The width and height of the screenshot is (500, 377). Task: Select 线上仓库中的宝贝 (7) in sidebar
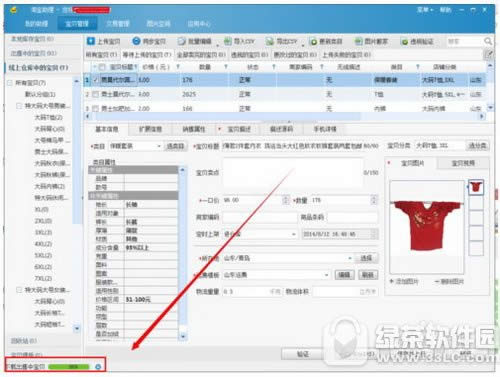click(x=38, y=68)
